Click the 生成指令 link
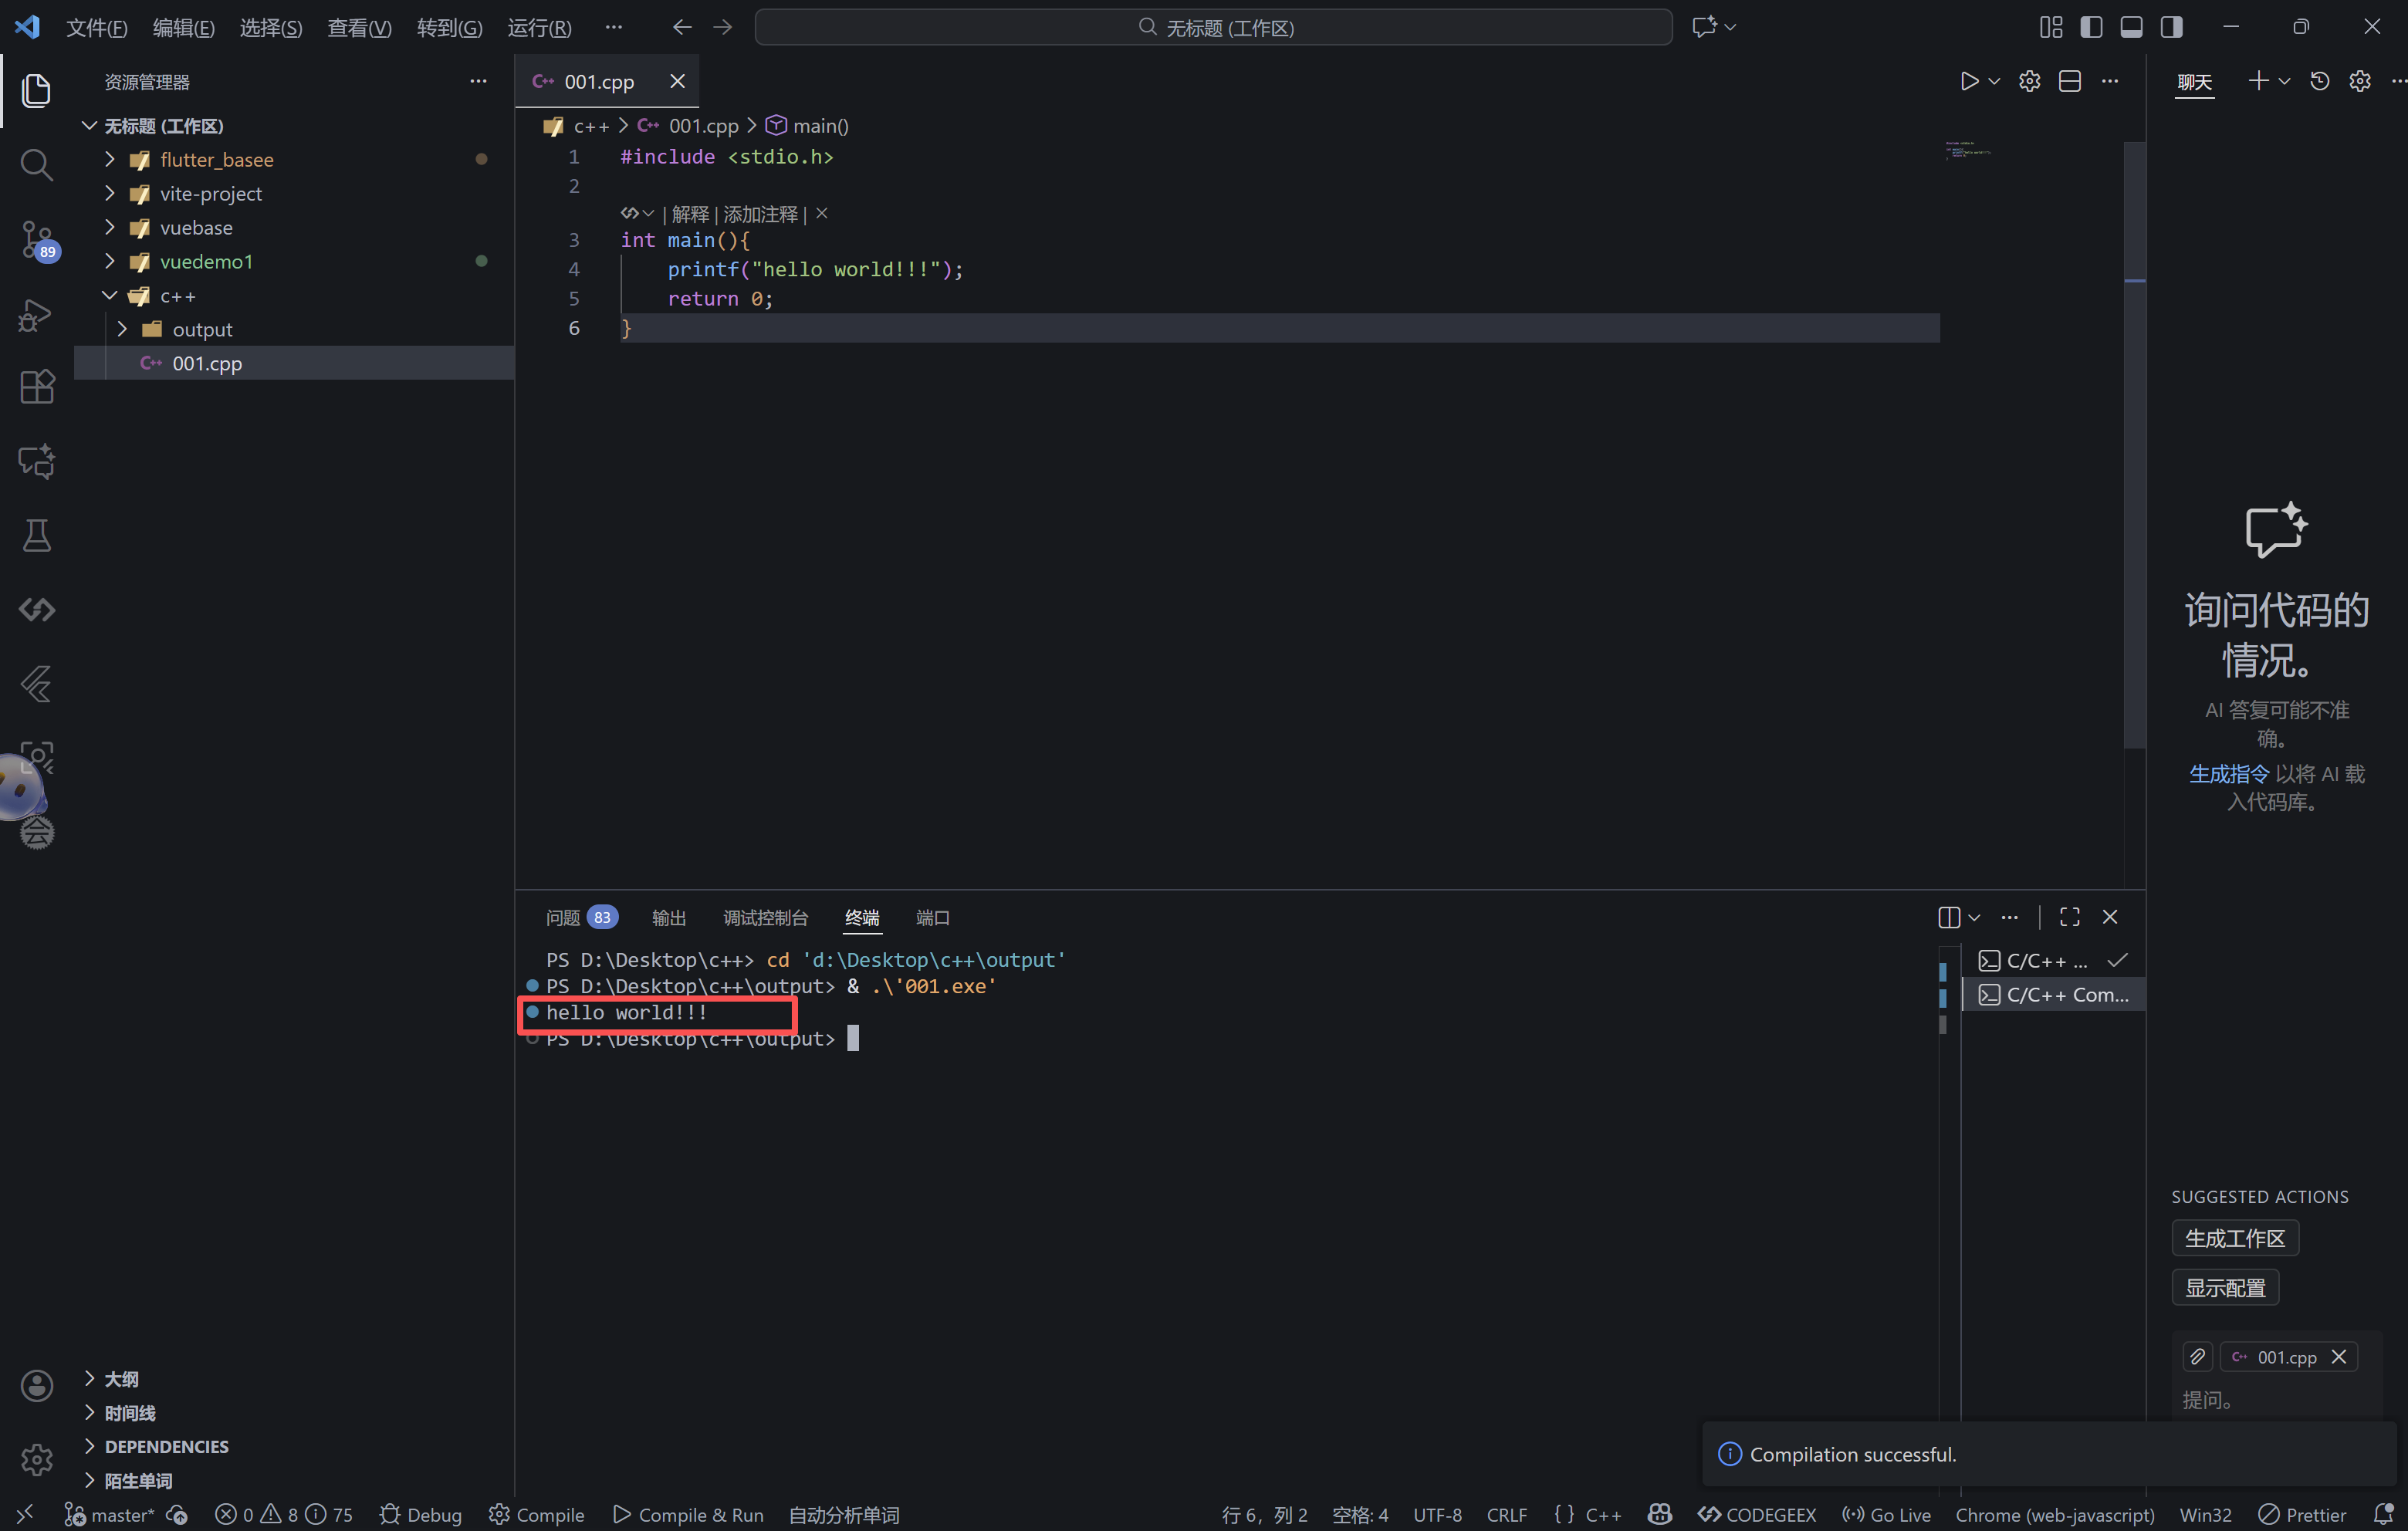The image size is (2408, 1531). click(2228, 774)
